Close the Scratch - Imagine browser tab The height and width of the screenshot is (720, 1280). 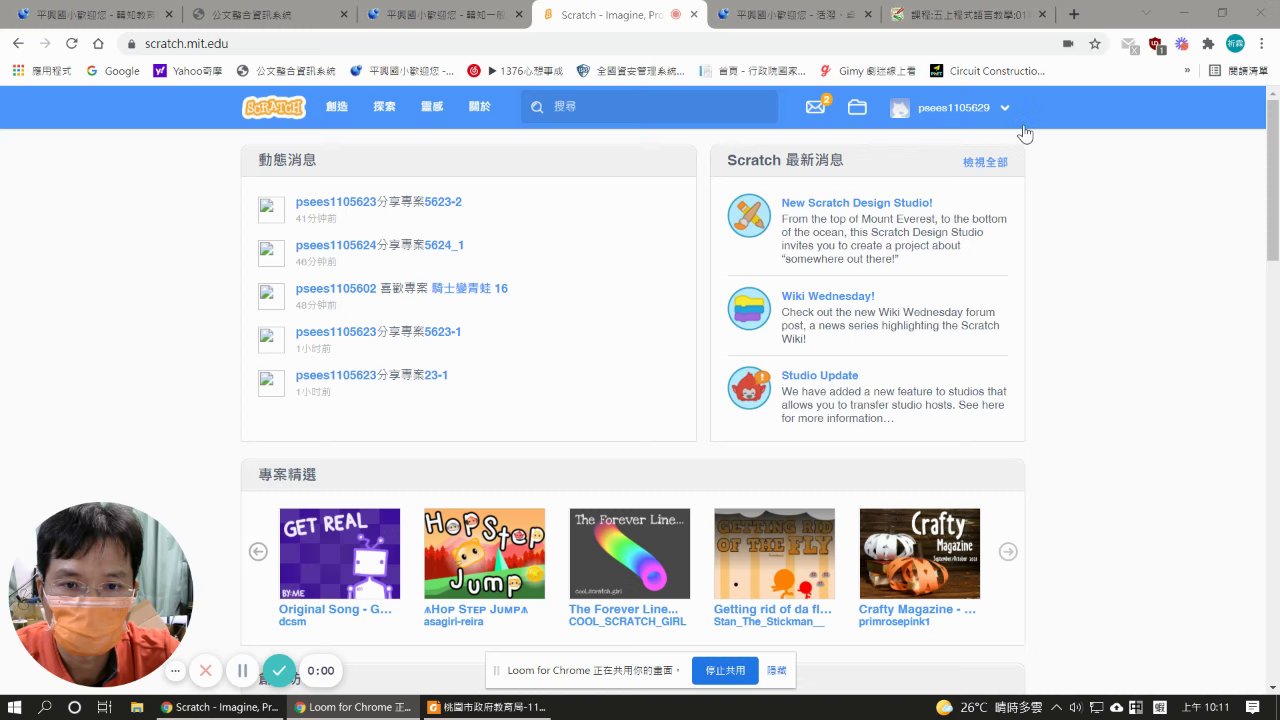(694, 15)
